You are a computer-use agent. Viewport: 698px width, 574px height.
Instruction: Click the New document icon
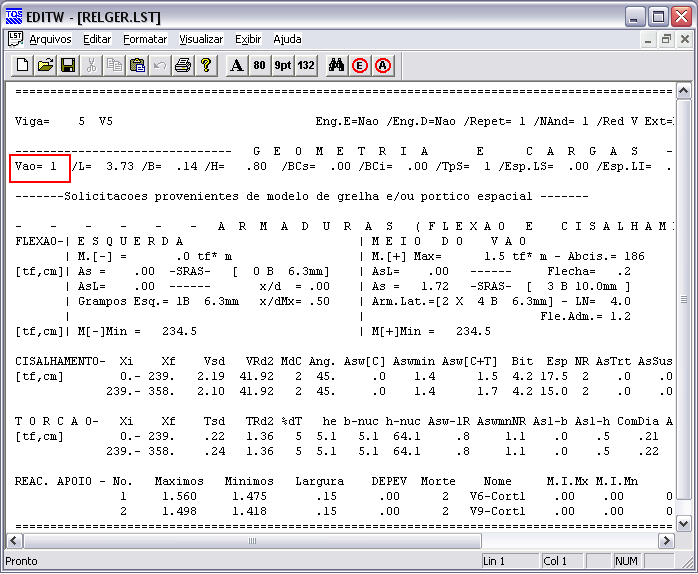pyautogui.click(x=22, y=65)
